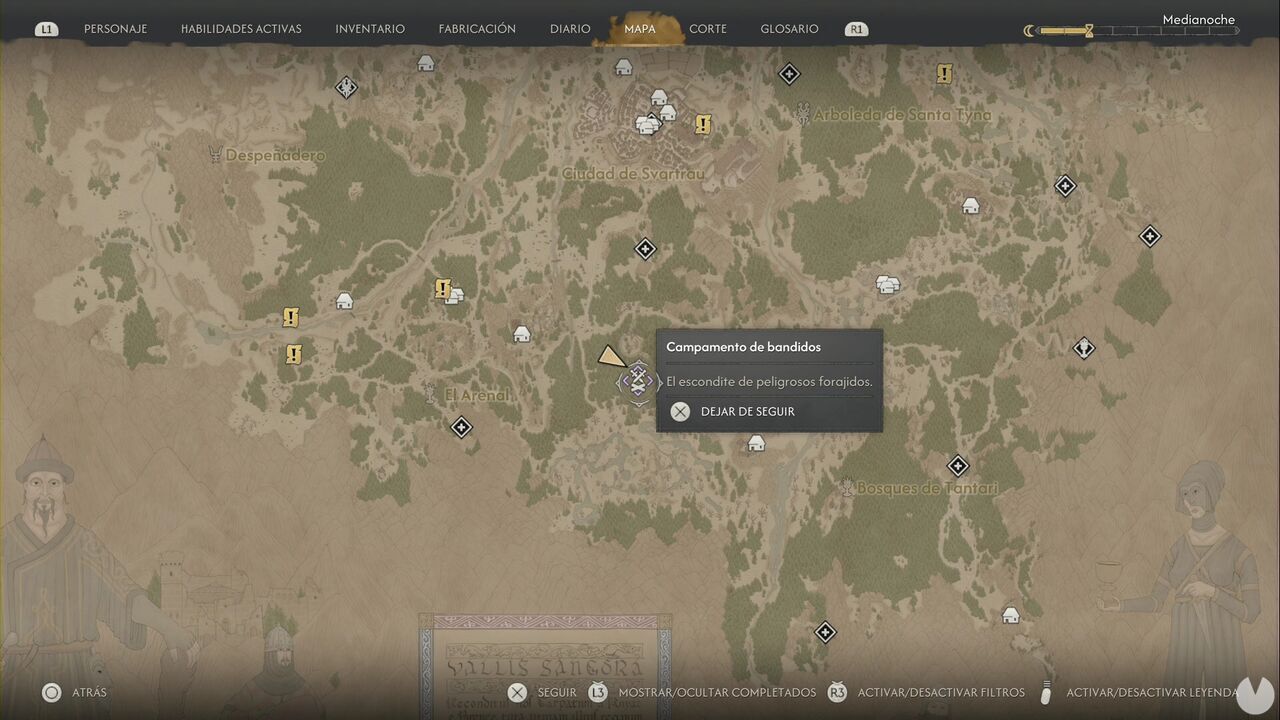Select the Mapa tab
The height and width of the screenshot is (720, 1280).
[x=640, y=29]
